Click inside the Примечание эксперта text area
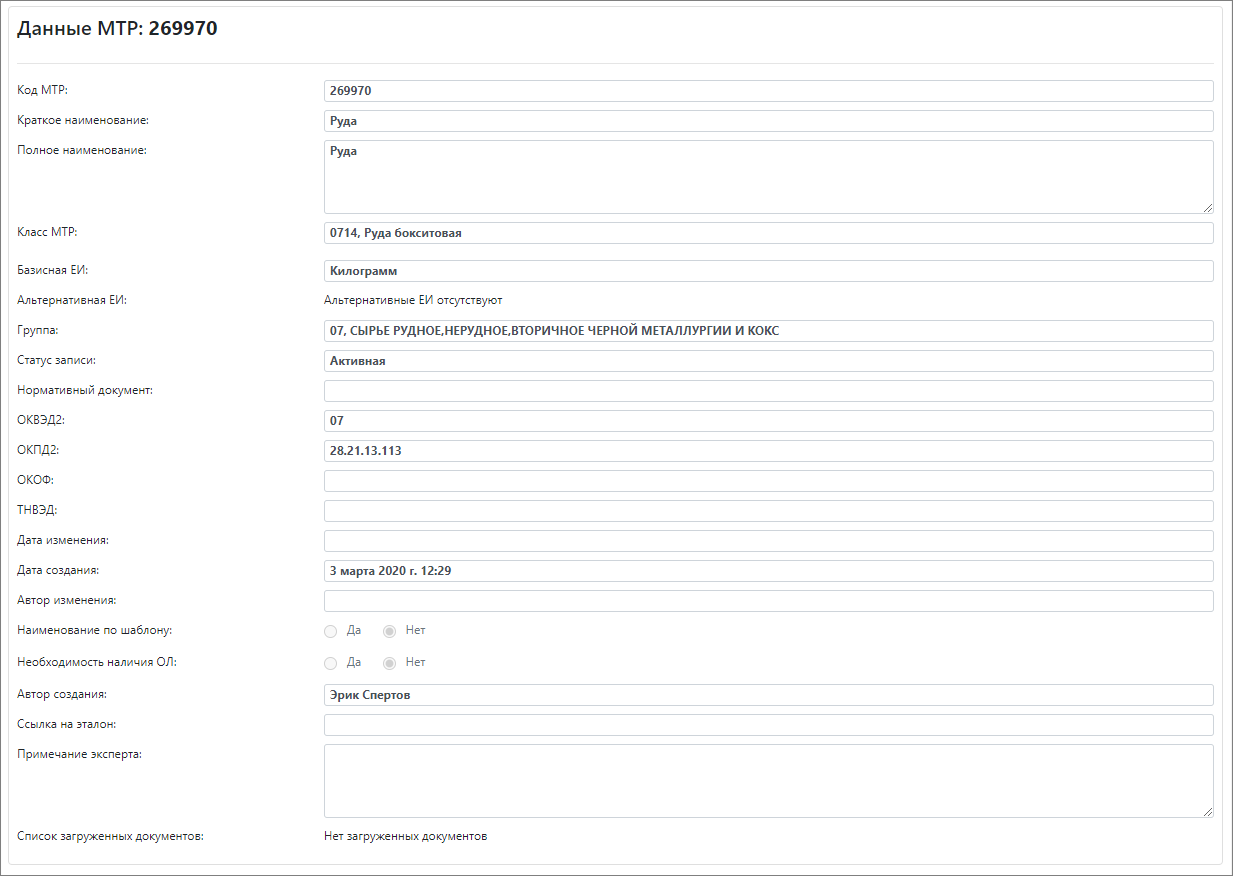The image size is (1233, 876). click(768, 781)
